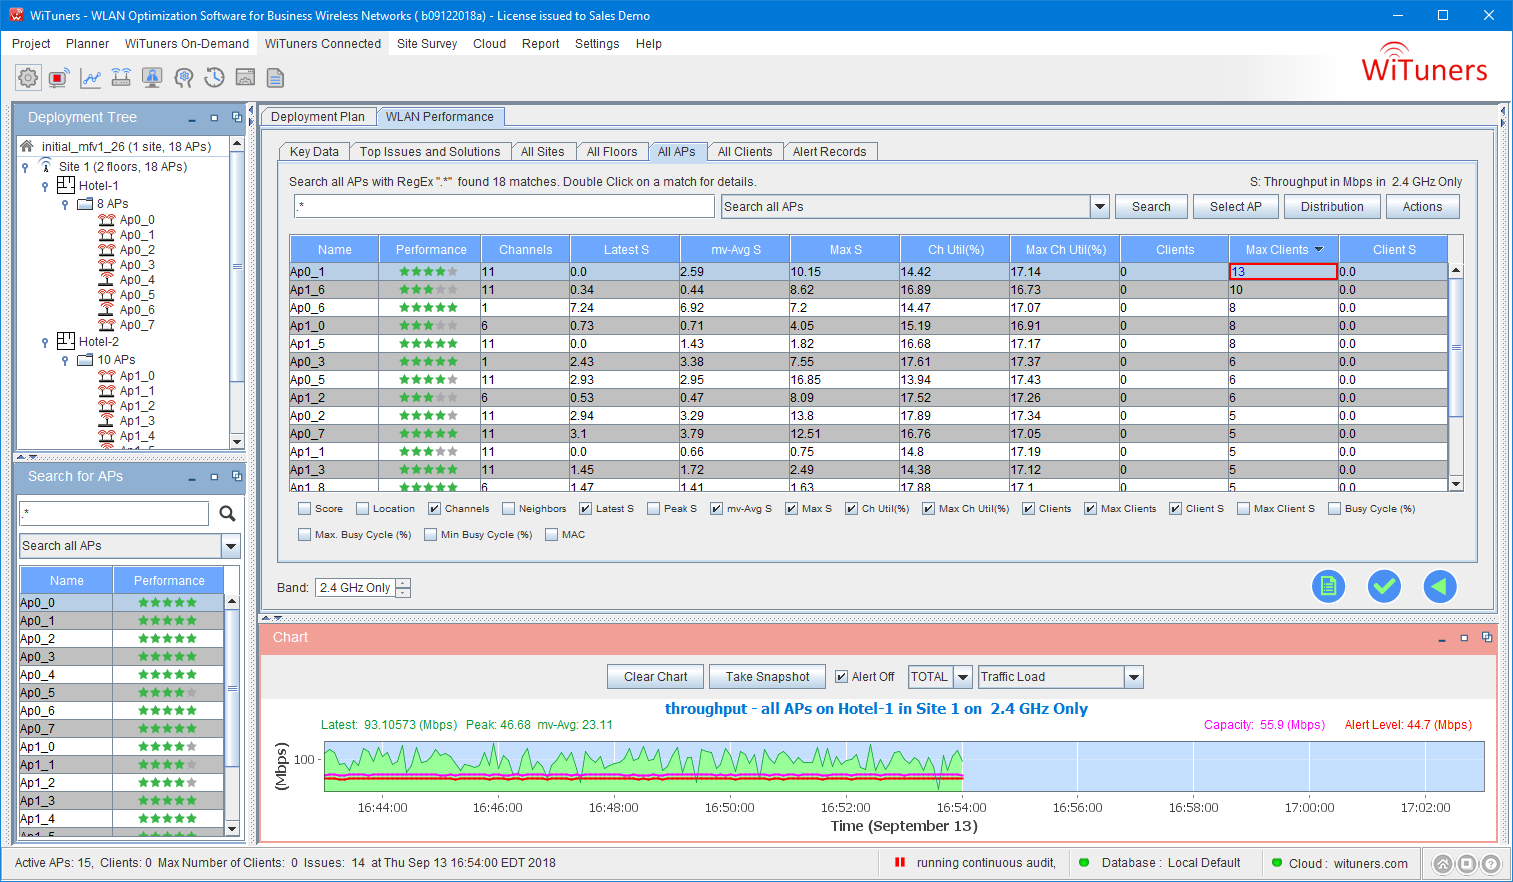Minimize the Search for APs panel
This screenshot has width=1513, height=882.
click(x=192, y=478)
